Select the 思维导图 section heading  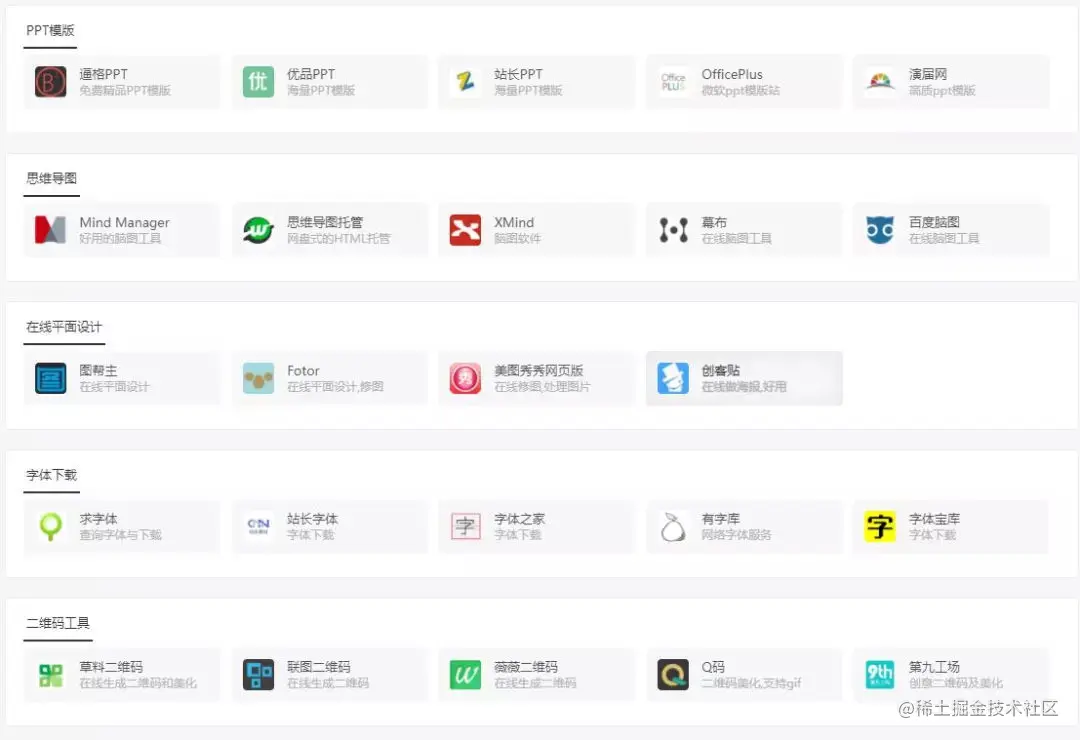pos(52,178)
